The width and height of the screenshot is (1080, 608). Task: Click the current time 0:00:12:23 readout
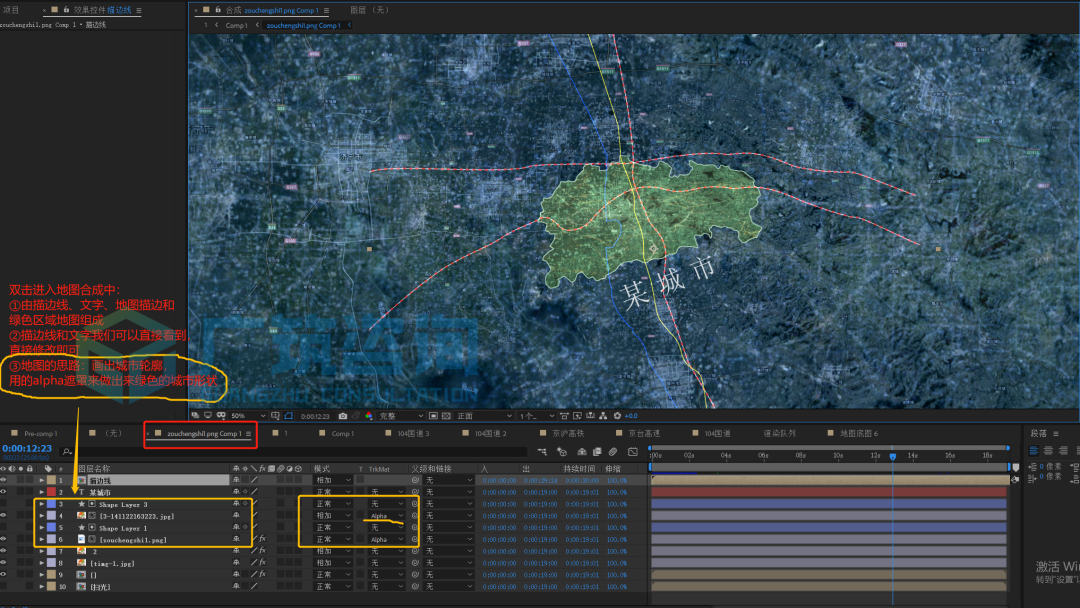coord(27,448)
